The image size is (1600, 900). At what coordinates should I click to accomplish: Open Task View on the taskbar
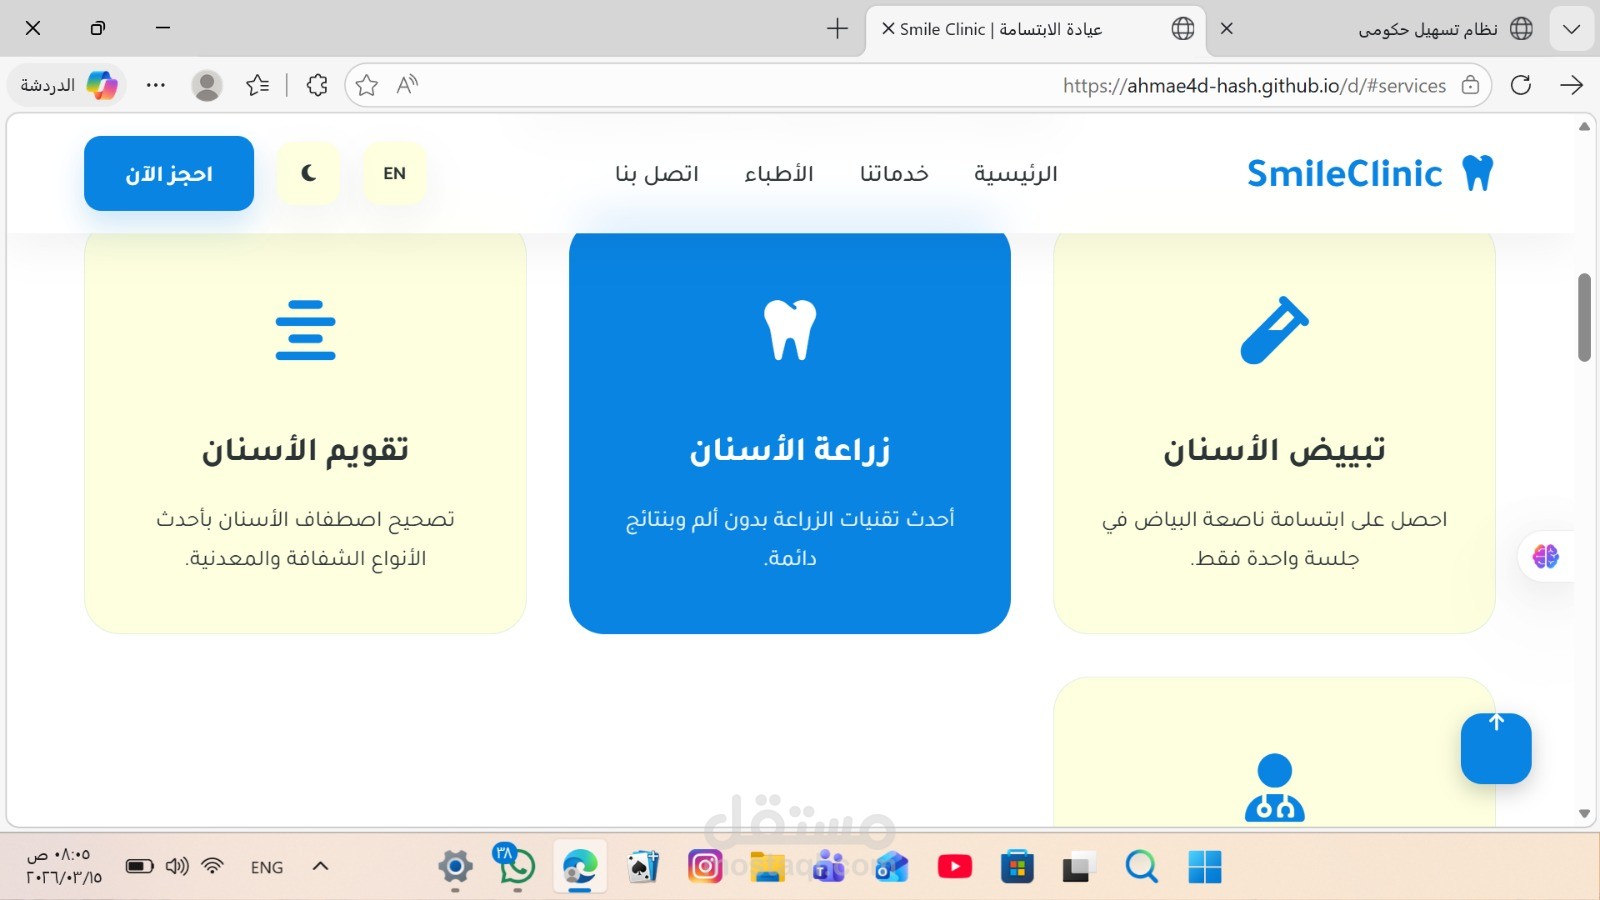click(1078, 866)
